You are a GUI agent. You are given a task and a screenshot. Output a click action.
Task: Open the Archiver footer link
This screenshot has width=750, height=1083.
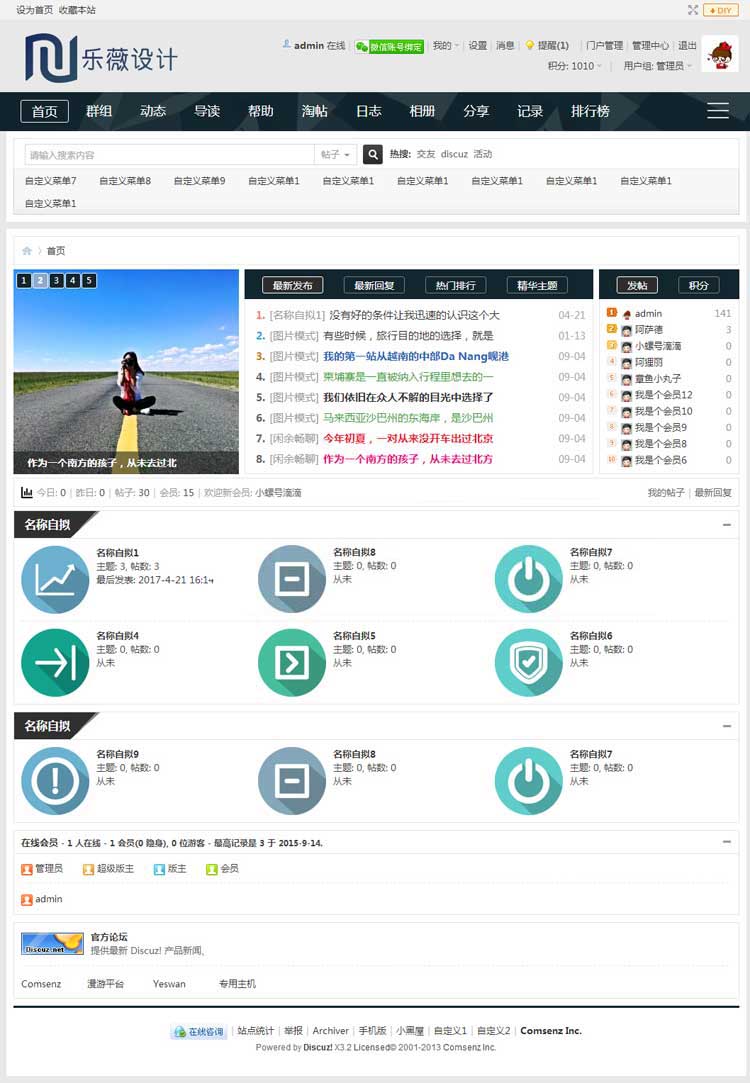pos(330,1031)
